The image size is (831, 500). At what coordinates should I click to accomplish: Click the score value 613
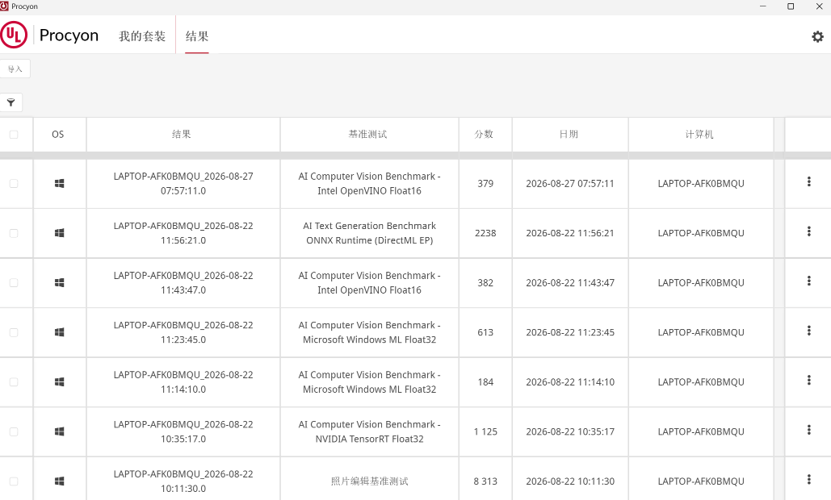point(485,332)
